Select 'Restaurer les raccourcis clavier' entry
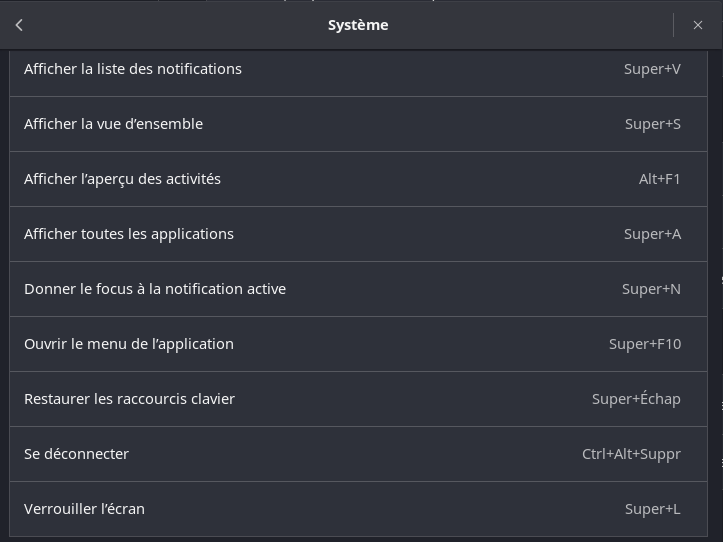This screenshot has width=723, height=542. coord(129,399)
